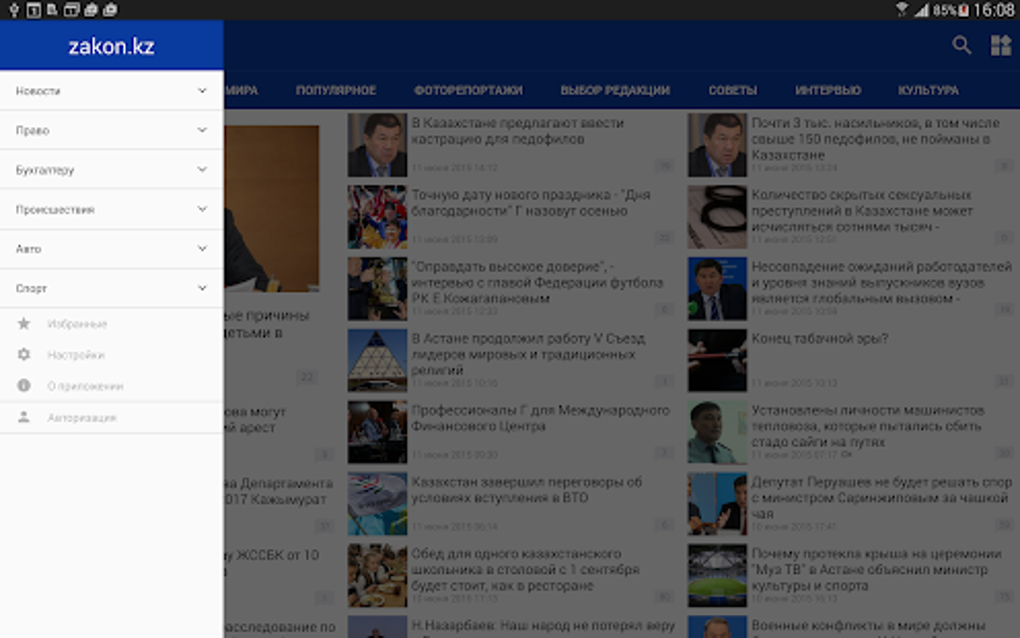The image size is (1020, 638).
Task: Expand the Бухгалтеру section chevron
Action: [202, 169]
